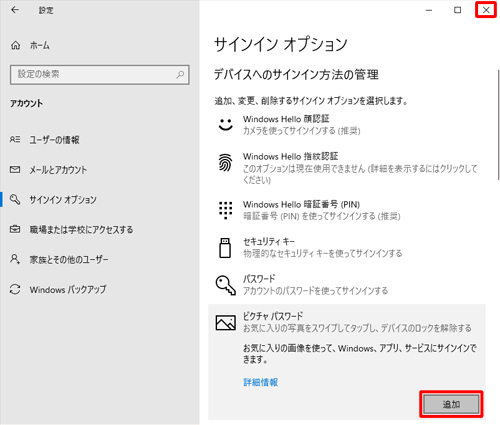
Task: Click the back arrow in Settings
Action: point(15,10)
